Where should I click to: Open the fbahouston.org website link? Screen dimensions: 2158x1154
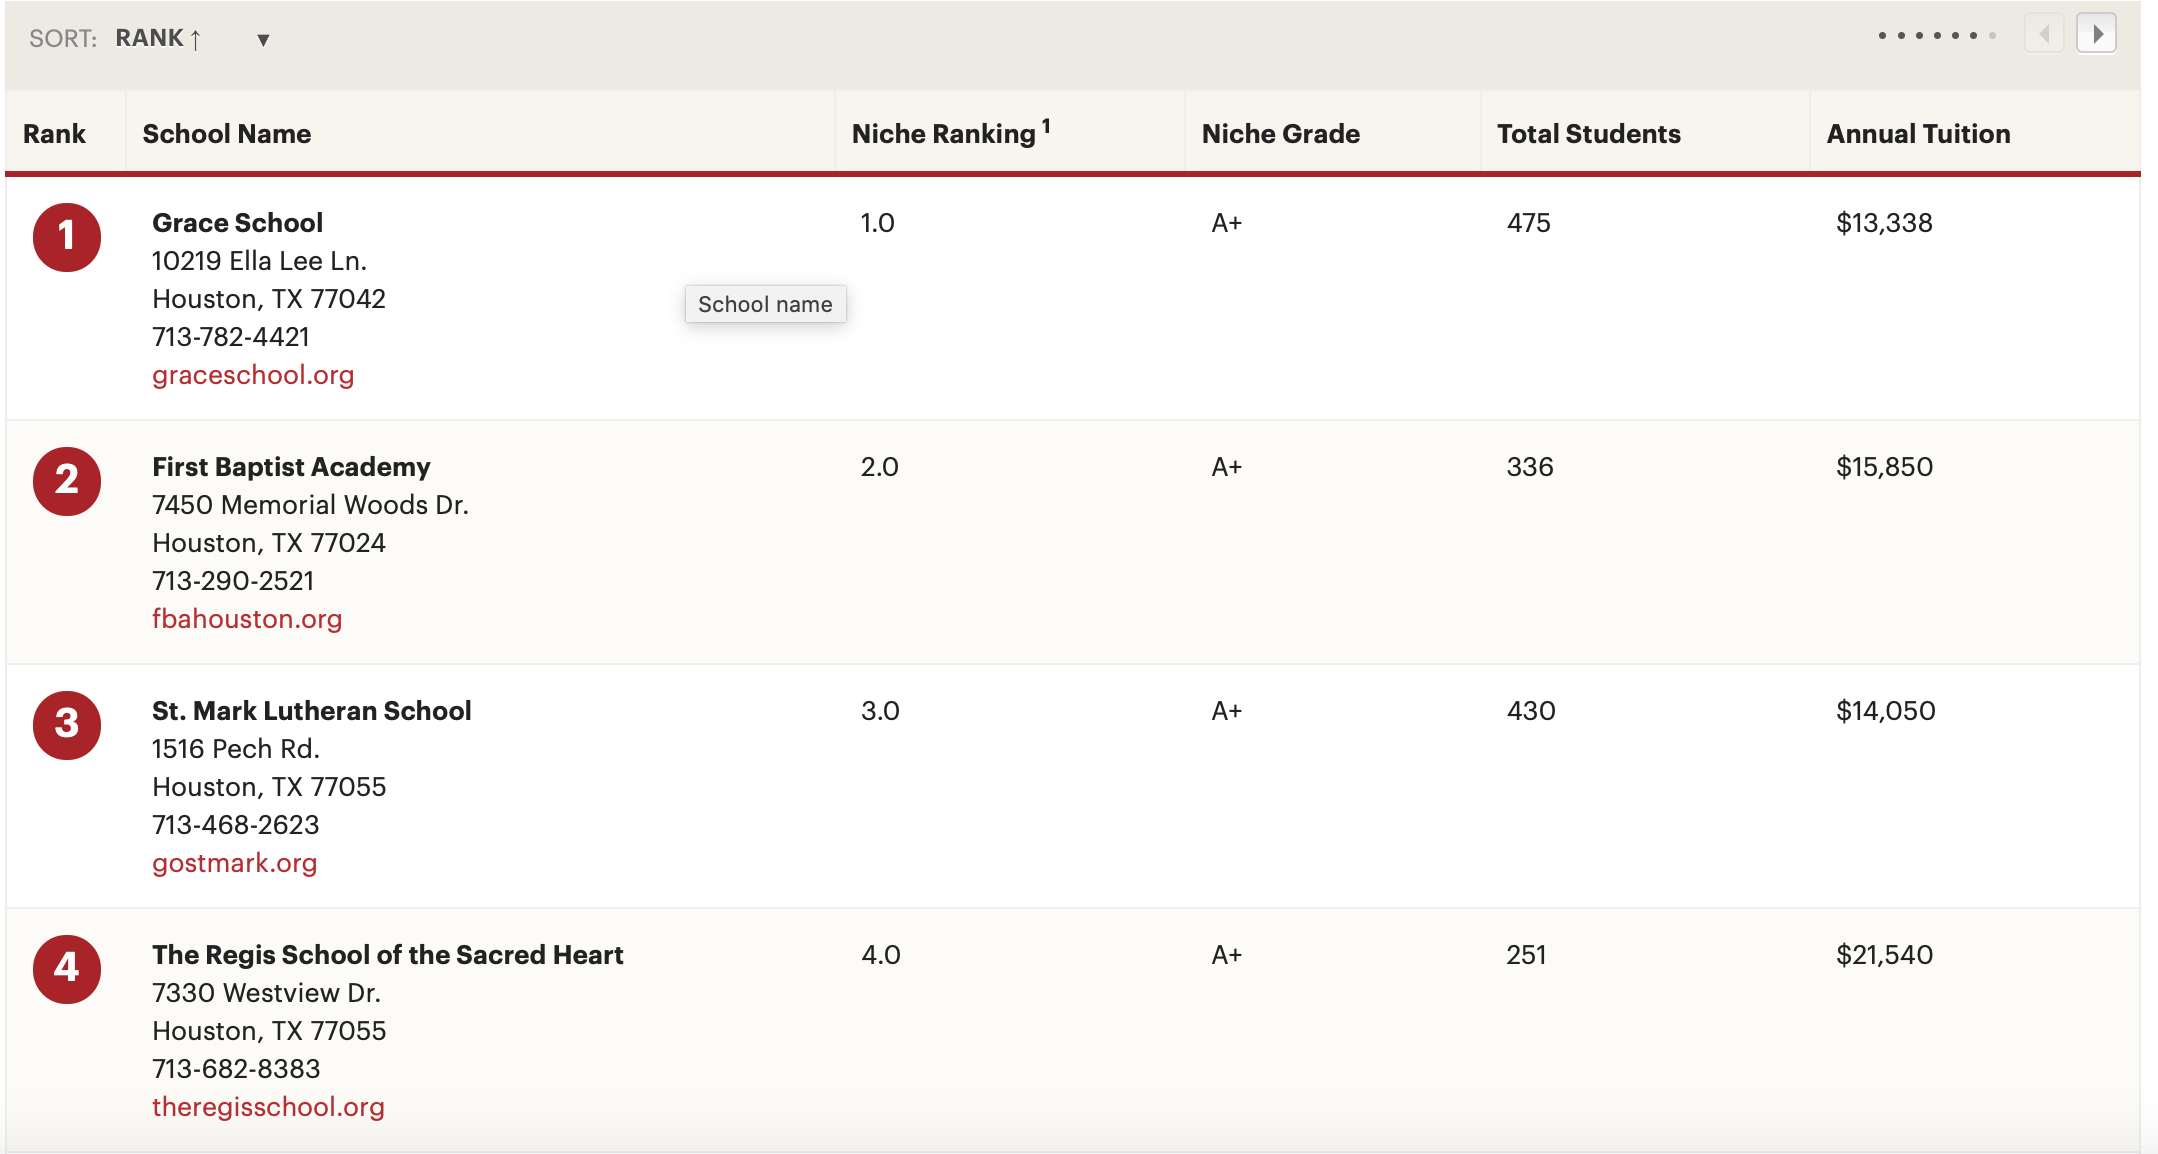tap(247, 619)
